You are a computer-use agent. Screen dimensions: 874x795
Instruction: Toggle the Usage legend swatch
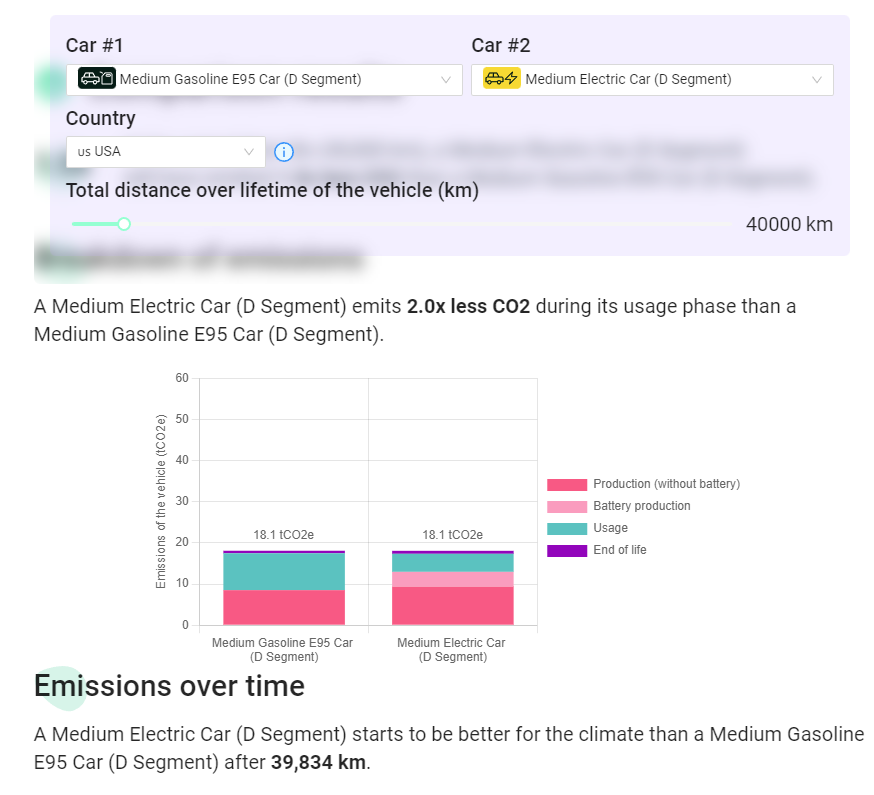click(x=567, y=529)
